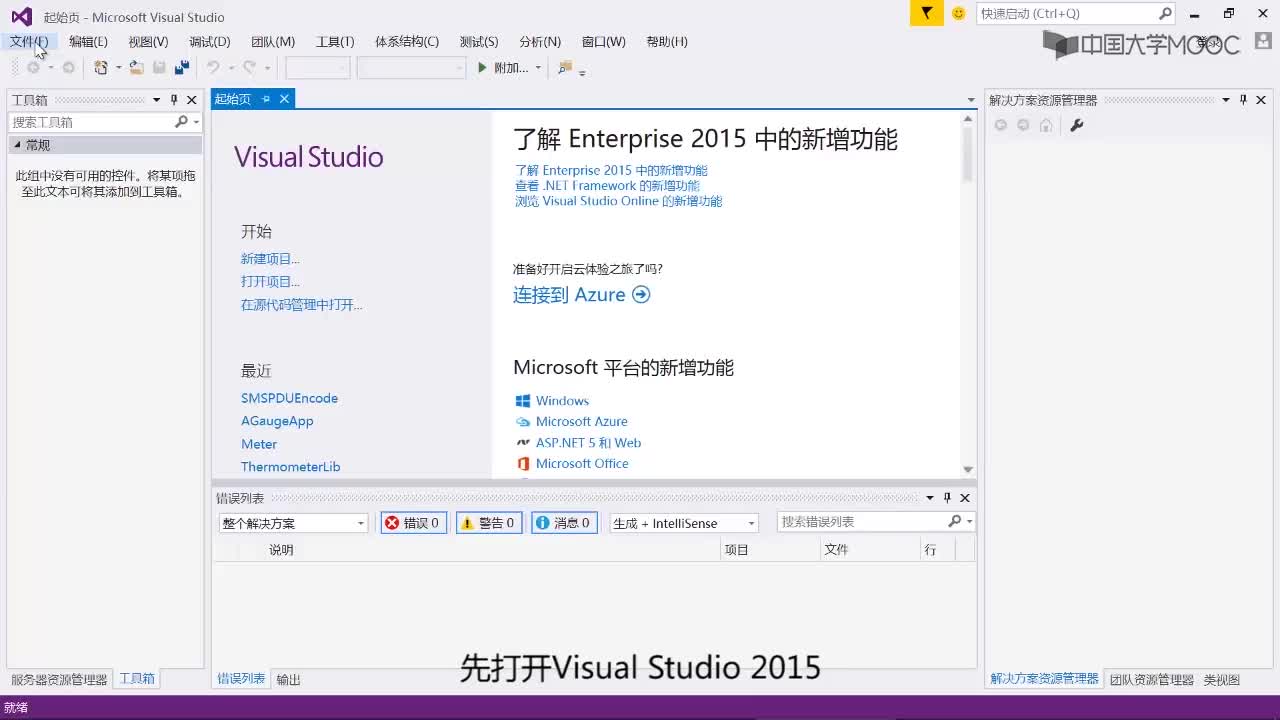This screenshot has height=720, width=1280.
Task: Open the 工具箱 panel options dropdown arrow
Action: pos(156,100)
